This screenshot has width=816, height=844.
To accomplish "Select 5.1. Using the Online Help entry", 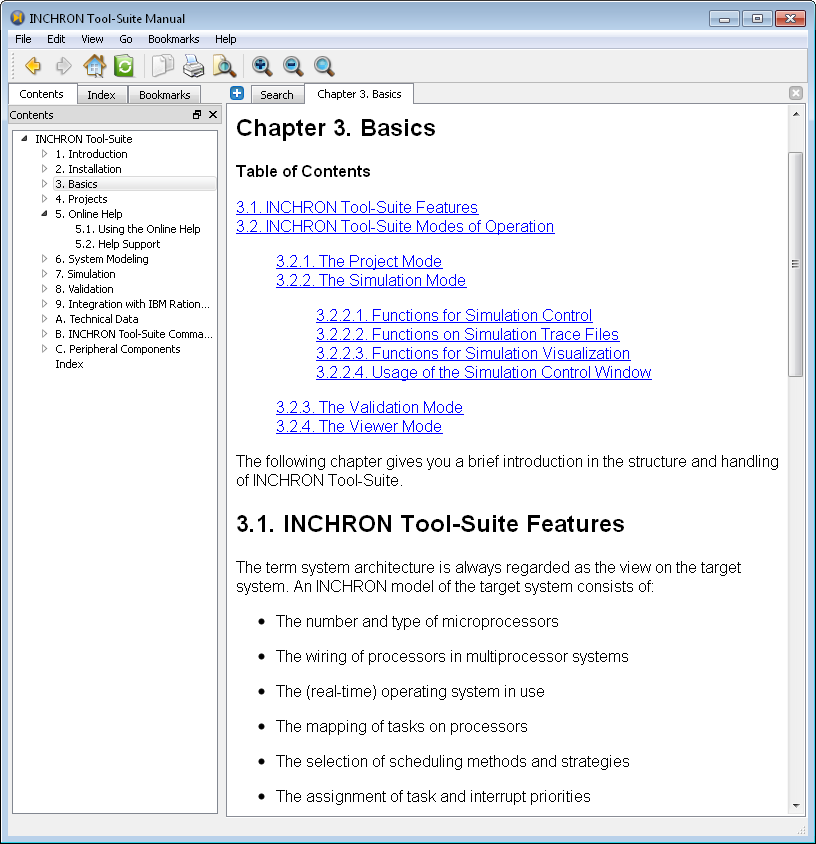I will pos(138,229).
